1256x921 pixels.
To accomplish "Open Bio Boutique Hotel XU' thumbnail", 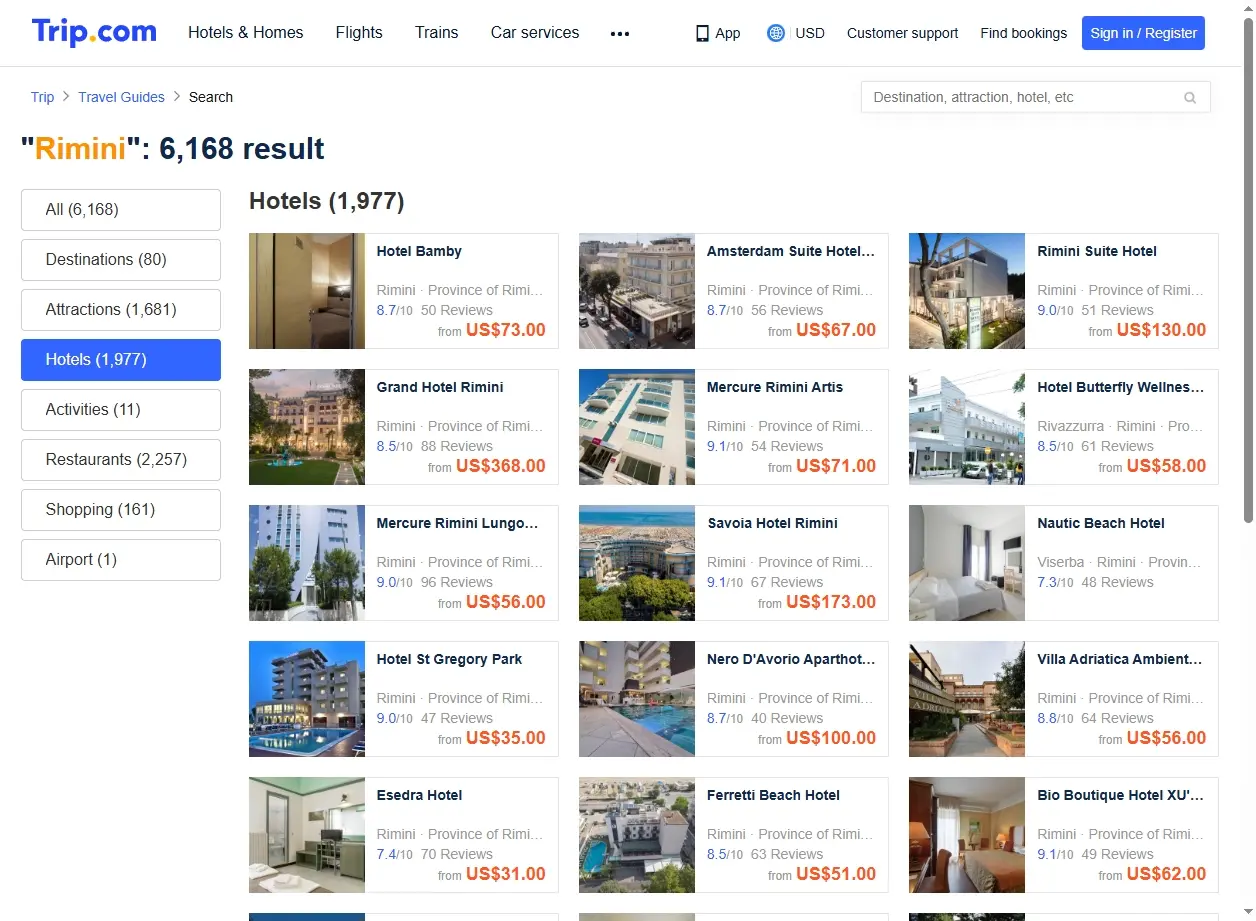I will coord(967,835).
